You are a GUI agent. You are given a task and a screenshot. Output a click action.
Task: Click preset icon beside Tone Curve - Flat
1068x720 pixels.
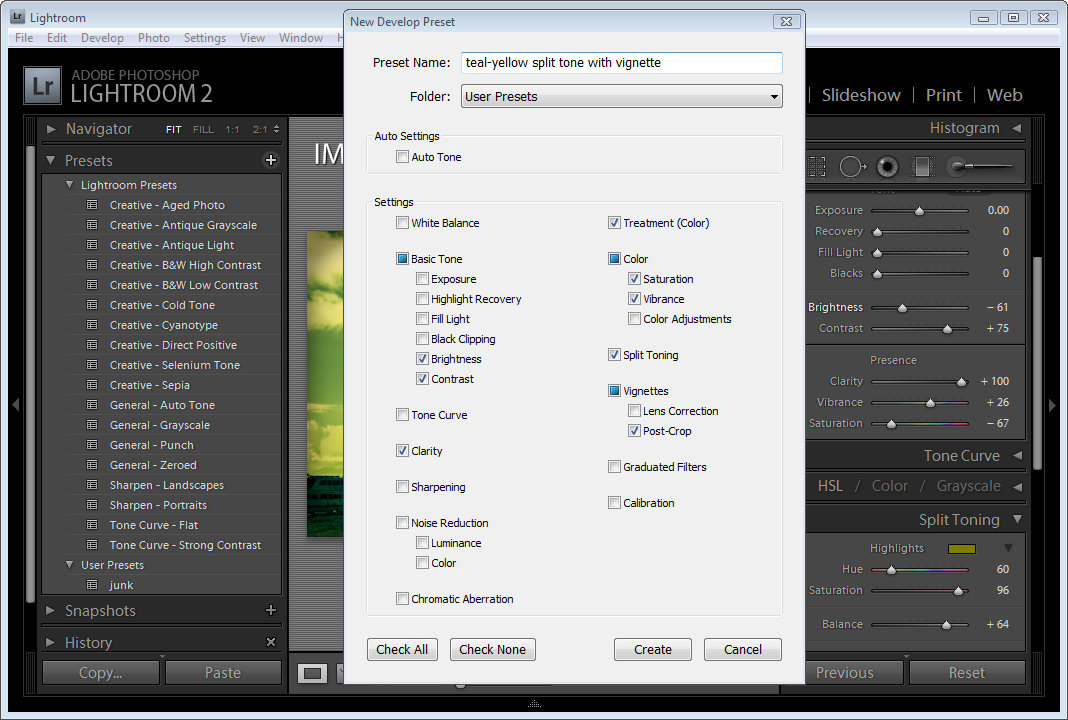pyautogui.click(x=92, y=525)
